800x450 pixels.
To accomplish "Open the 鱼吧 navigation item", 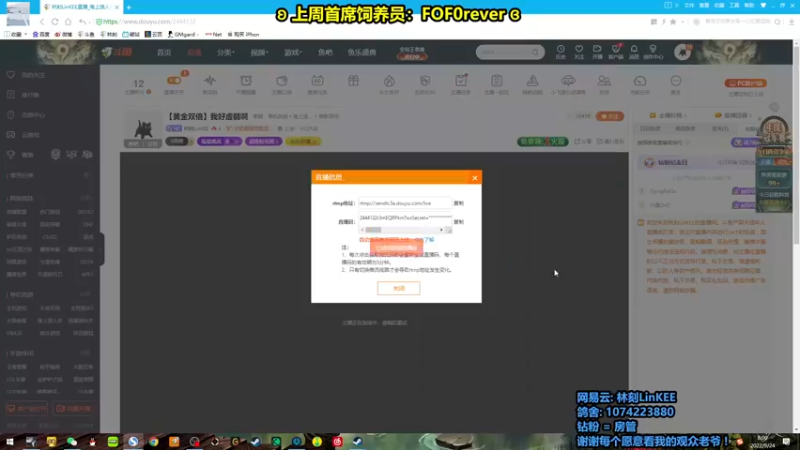I will 325,53.
